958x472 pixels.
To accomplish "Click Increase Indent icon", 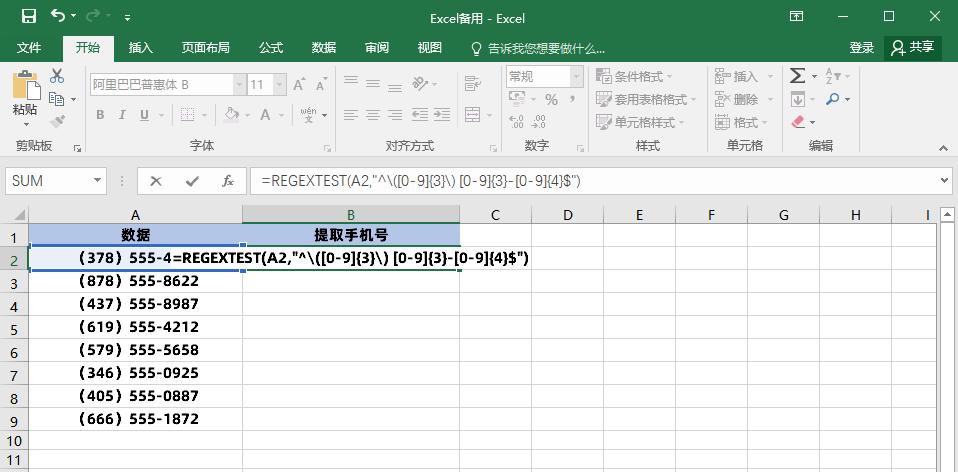I will tap(442, 115).
